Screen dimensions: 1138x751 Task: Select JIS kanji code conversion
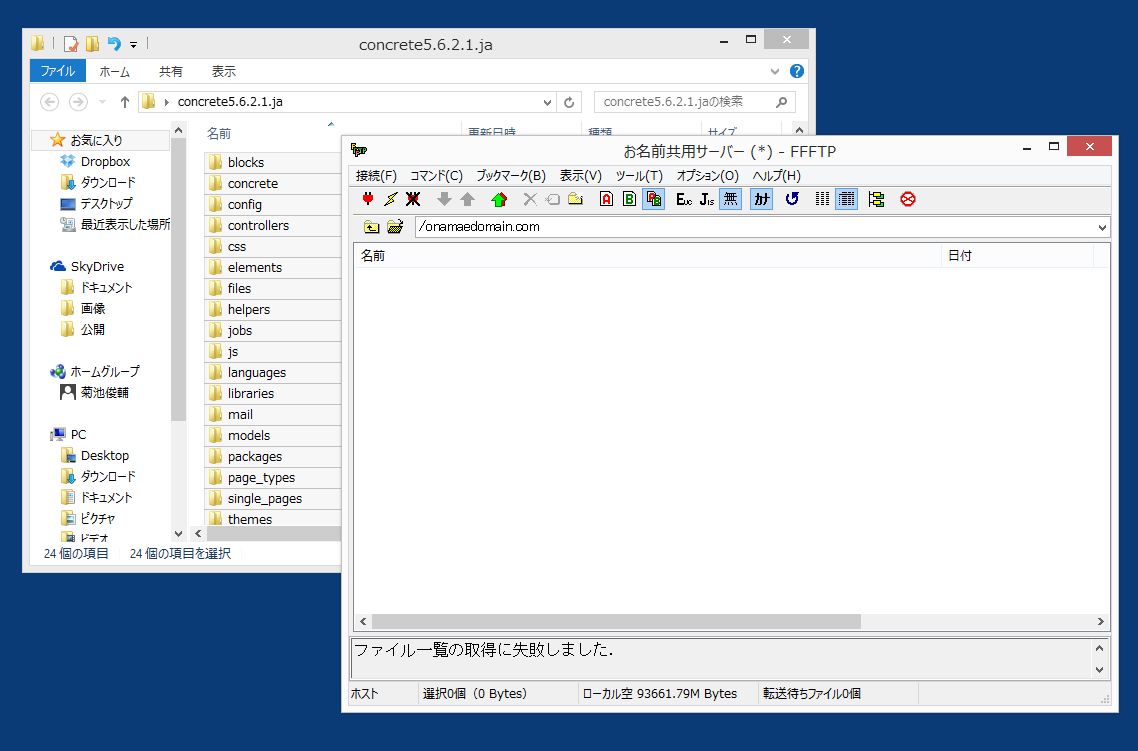click(x=707, y=199)
